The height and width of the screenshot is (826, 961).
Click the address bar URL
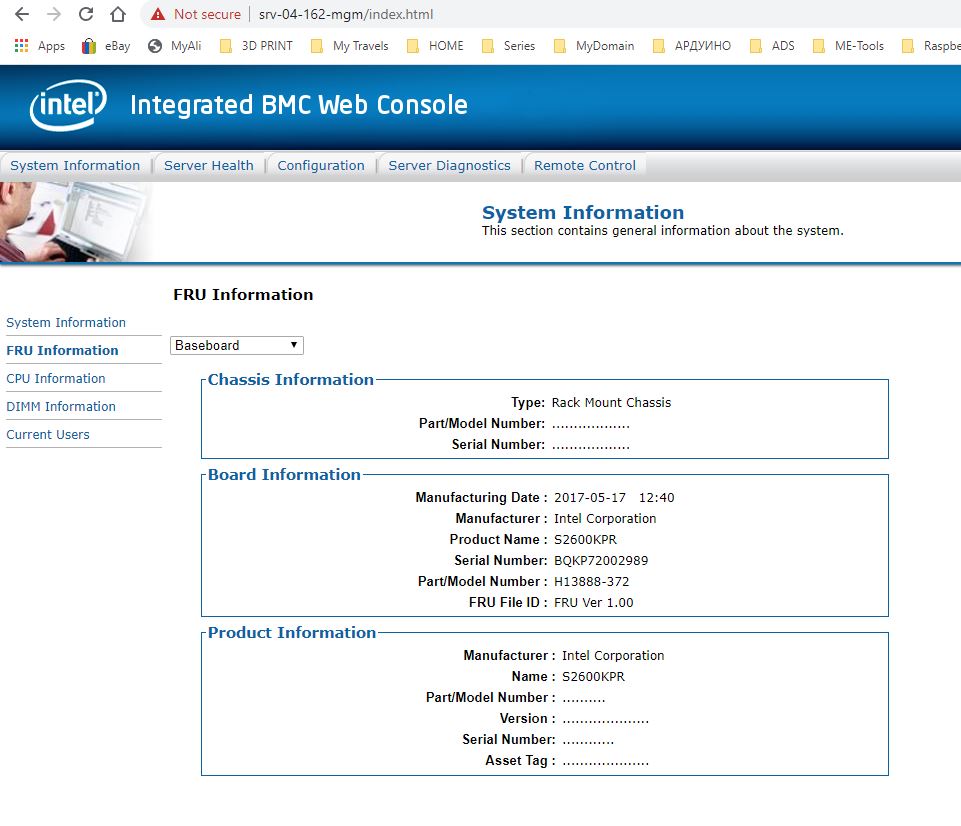pyautogui.click(x=345, y=15)
